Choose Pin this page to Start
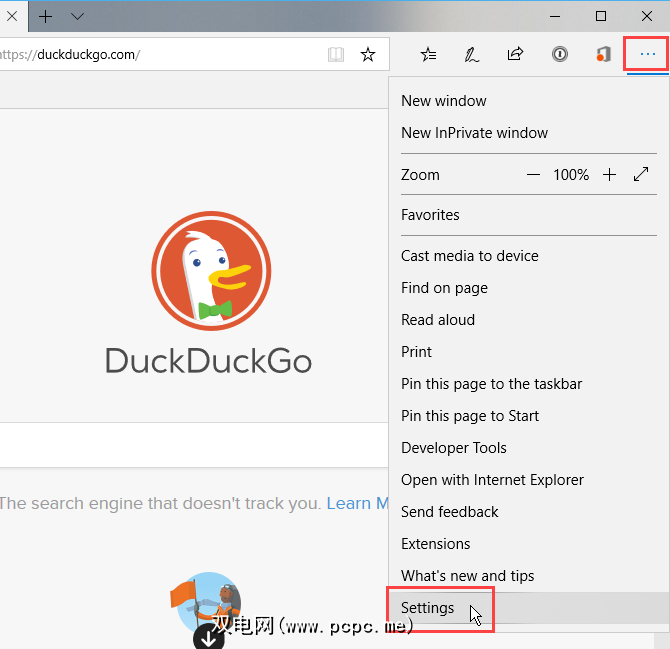670x649 pixels. click(x=528, y=416)
